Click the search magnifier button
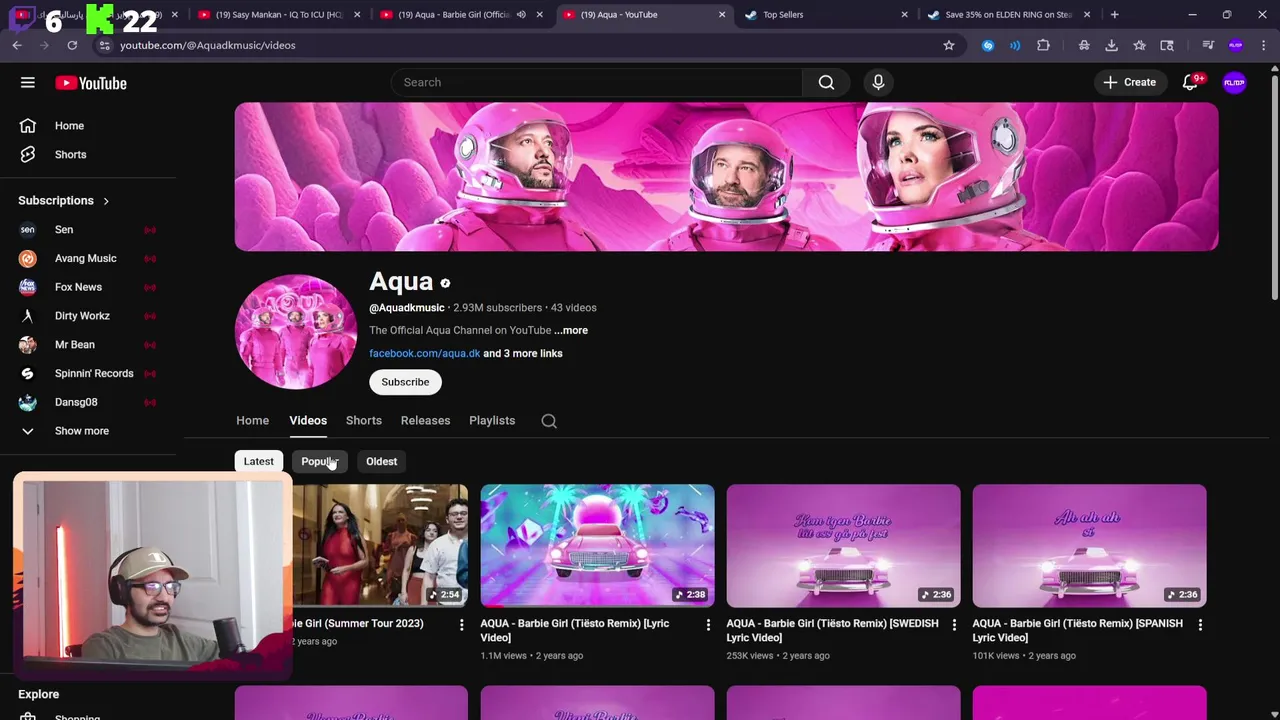 point(826,82)
